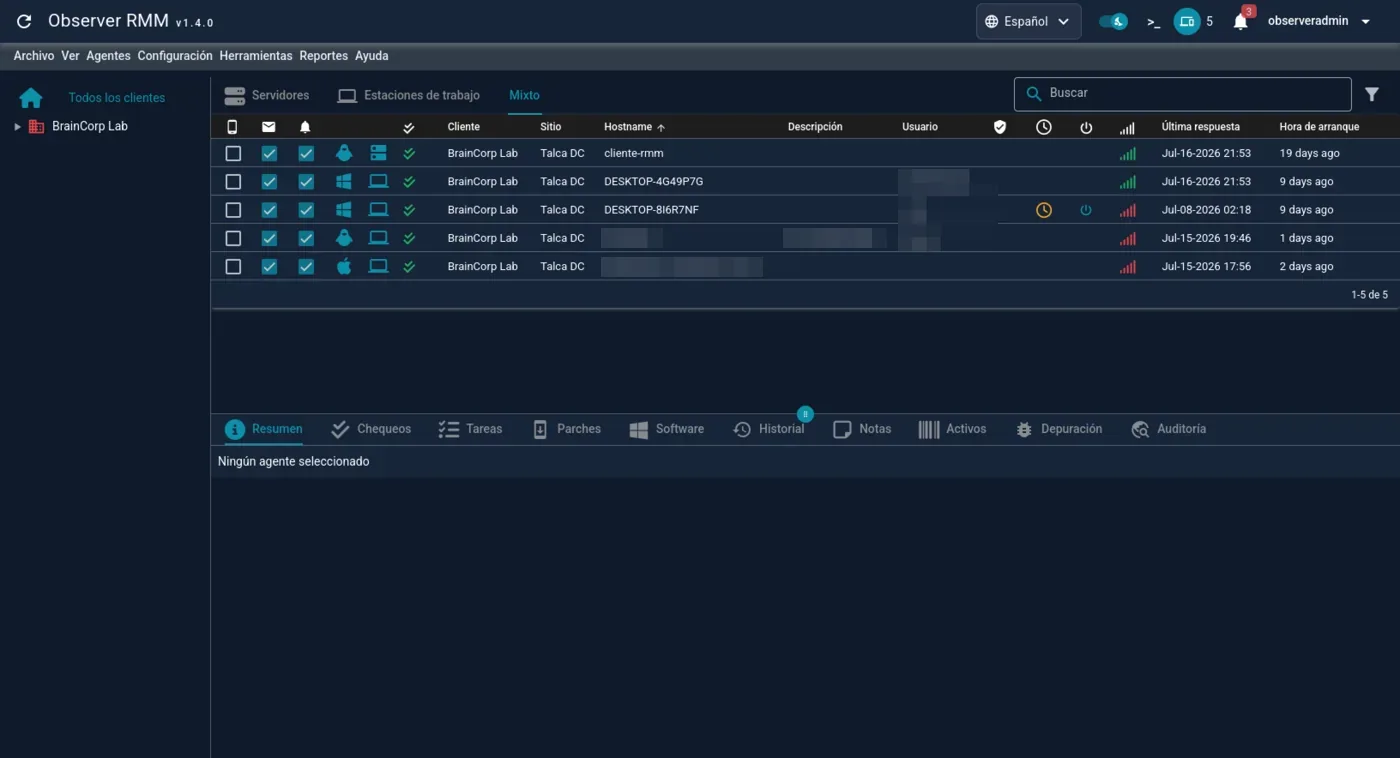This screenshot has width=1400, height=758.
Task: Open the observeradmin user menu
Action: [x=1318, y=21]
